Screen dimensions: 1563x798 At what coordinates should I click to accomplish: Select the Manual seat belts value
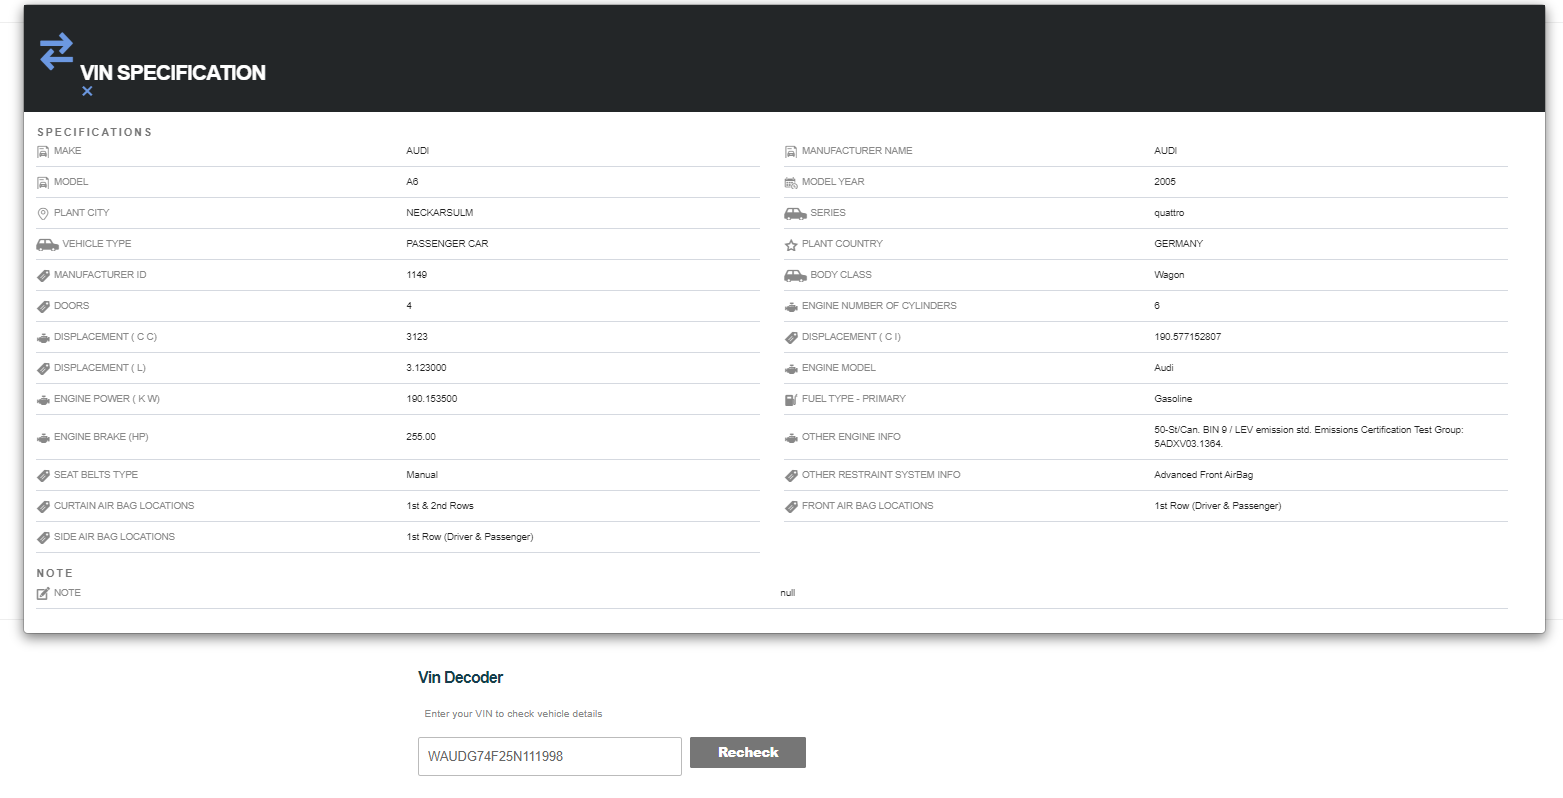(422, 475)
